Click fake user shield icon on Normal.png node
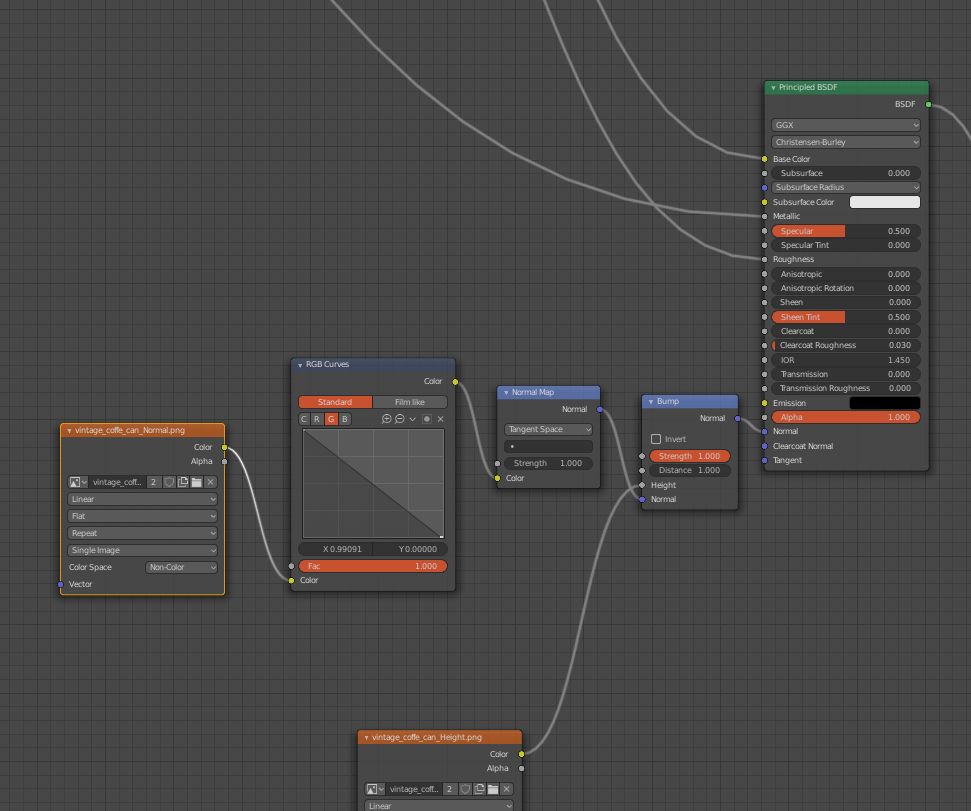Screen dimensions: 971x811 [169, 482]
